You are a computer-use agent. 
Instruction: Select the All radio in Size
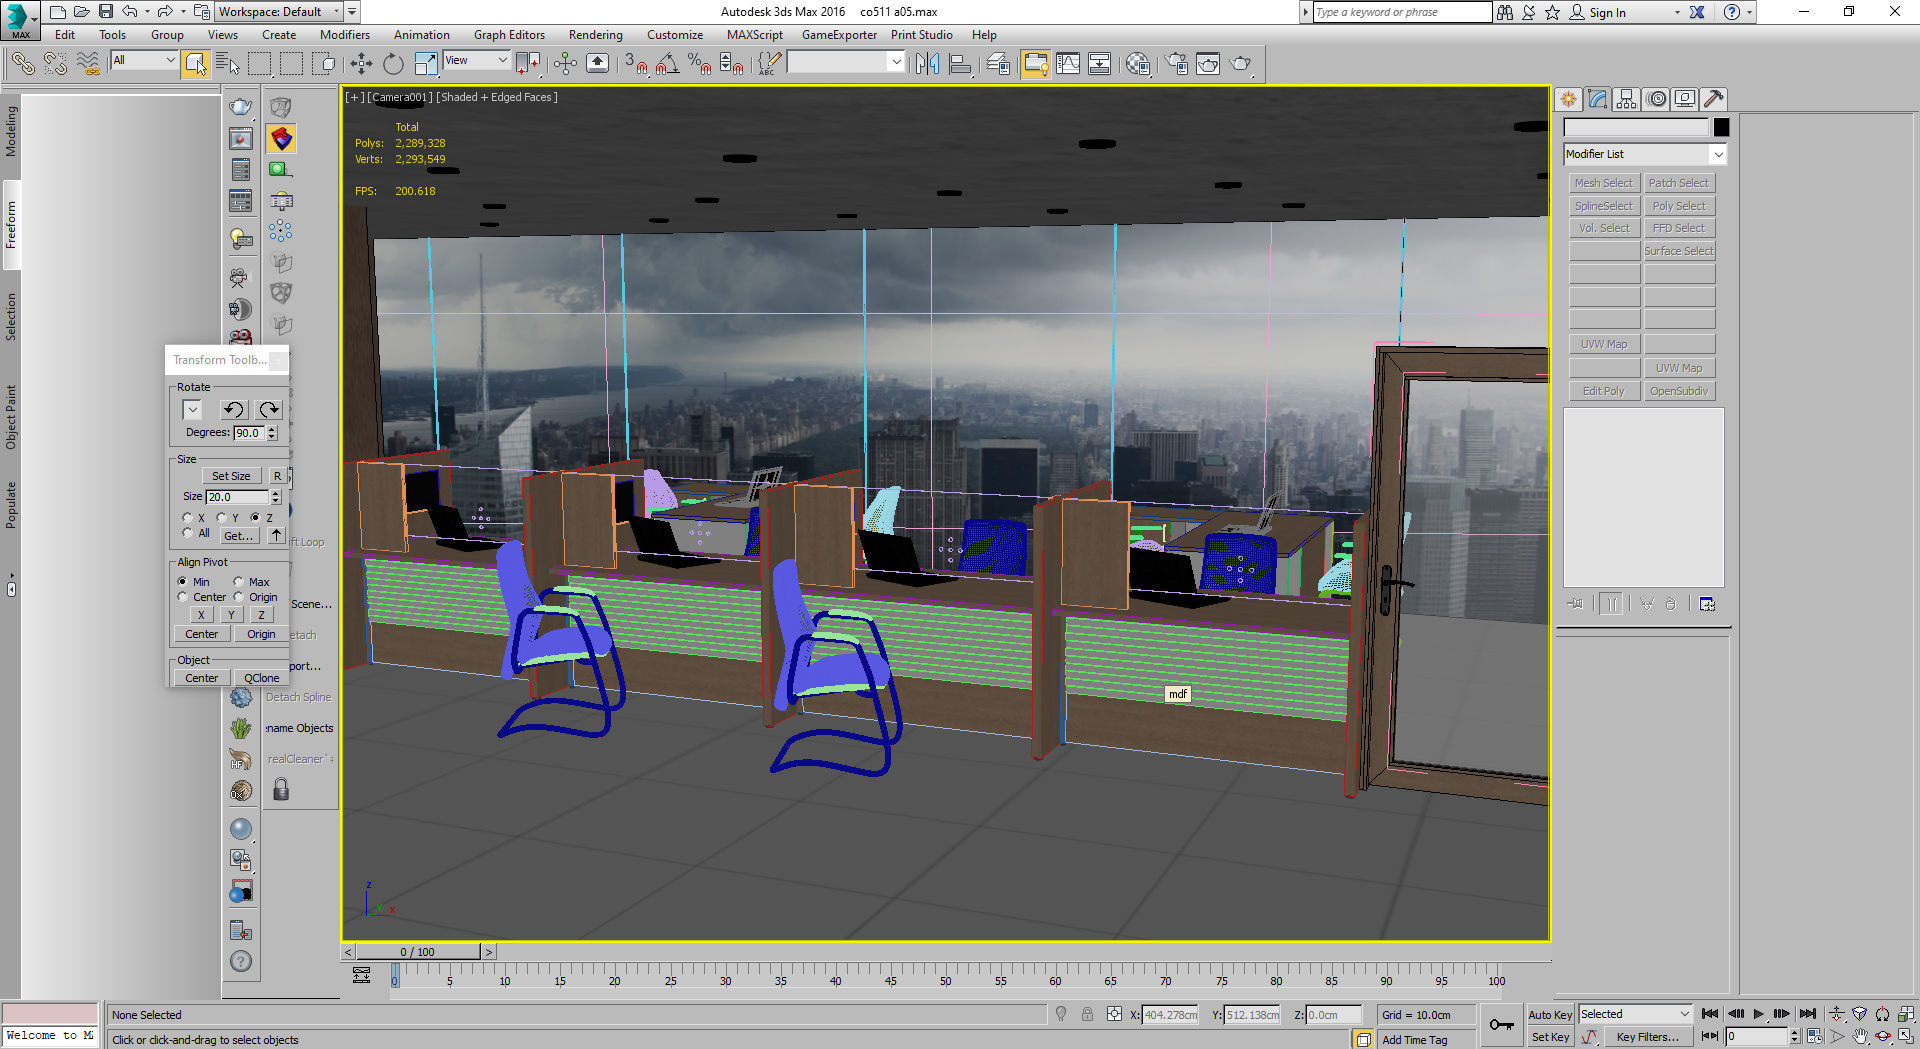coord(187,533)
